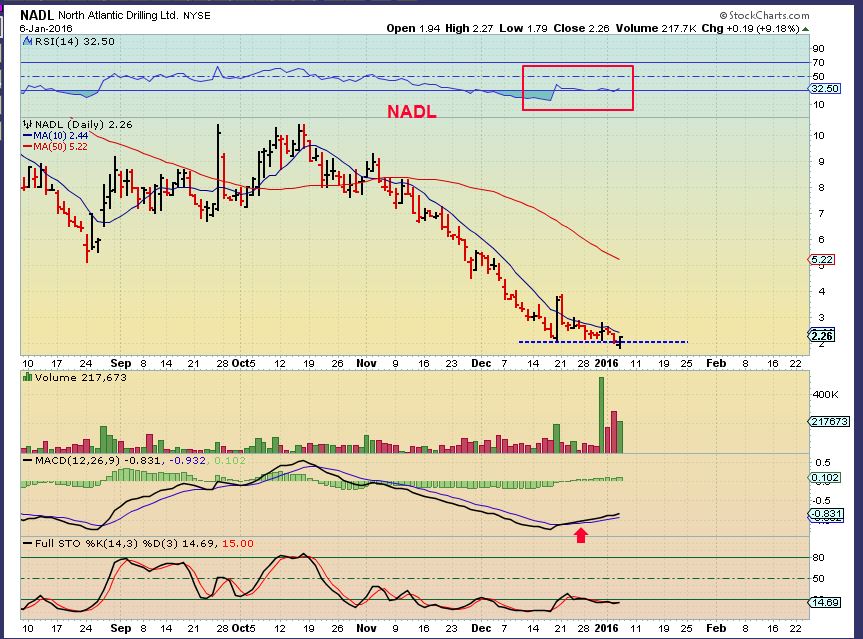Click the MACD histogram value 0.102 in the legend

pos(230,461)
